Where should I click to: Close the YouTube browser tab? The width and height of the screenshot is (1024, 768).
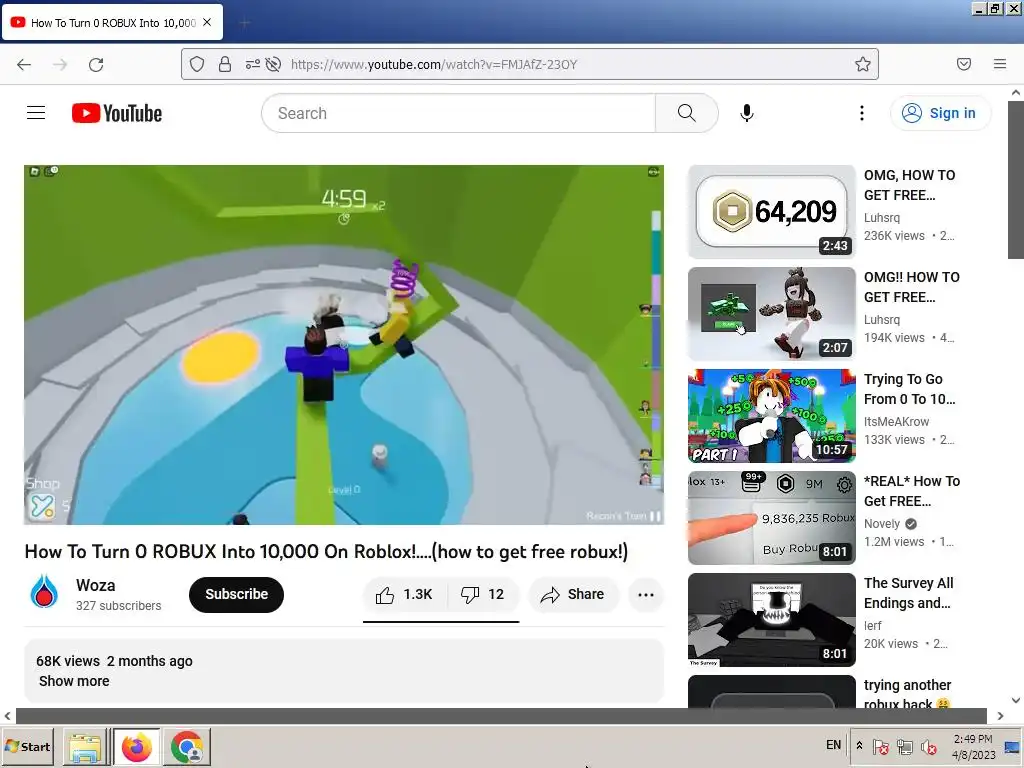click(207, 22)
